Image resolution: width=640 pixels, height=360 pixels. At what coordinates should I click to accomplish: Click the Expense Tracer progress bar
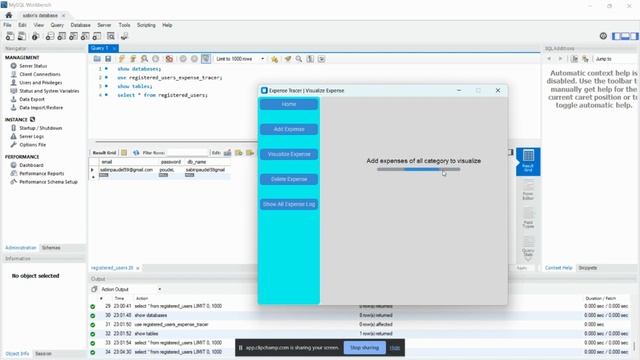click(x=418, y=169)
